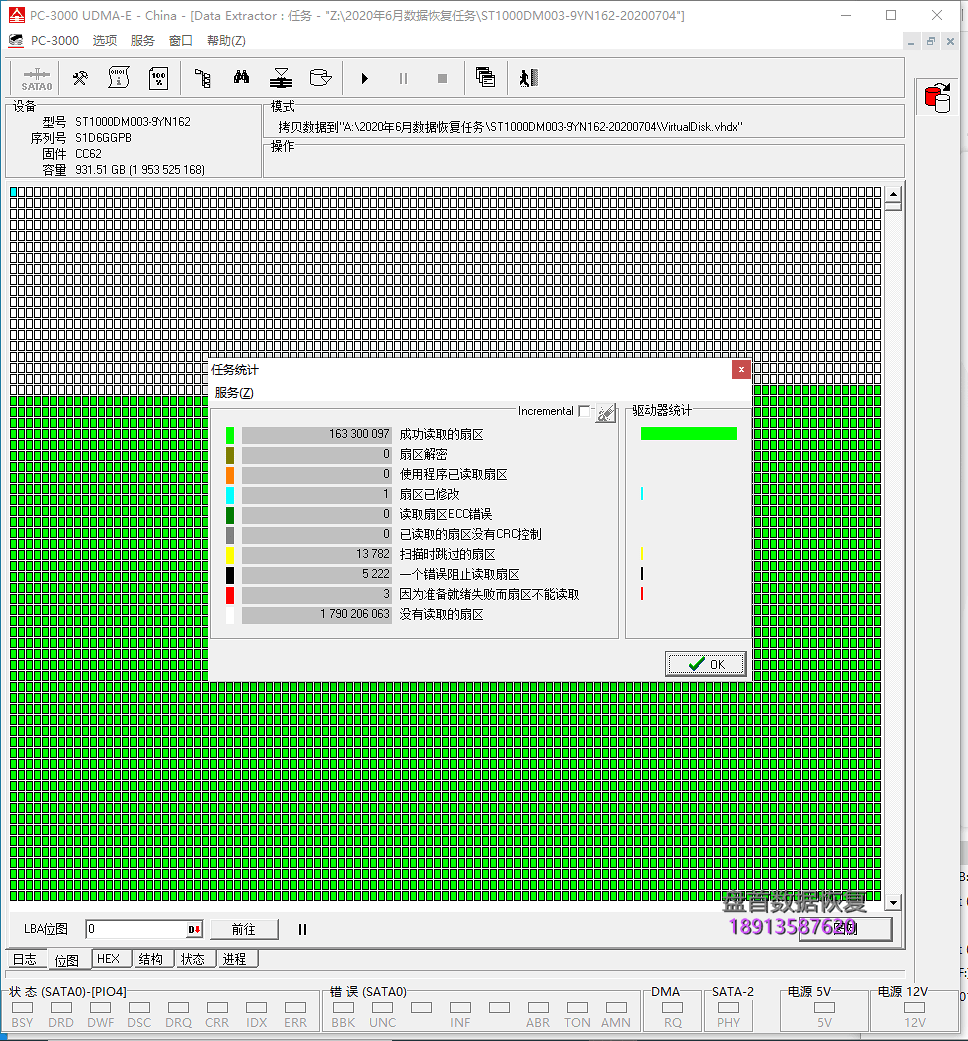Click the red database icon on right panel
This screenshot has width=968, height=1041.
coord(937,98)
